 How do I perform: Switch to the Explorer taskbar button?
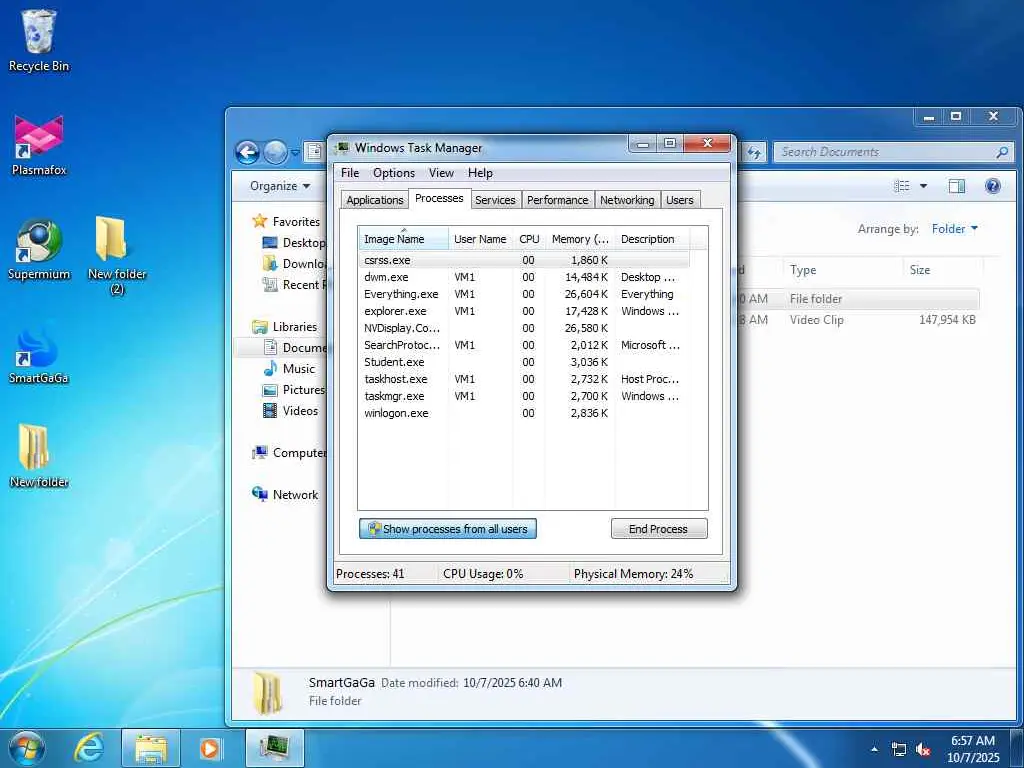click(x=150, y=748)
